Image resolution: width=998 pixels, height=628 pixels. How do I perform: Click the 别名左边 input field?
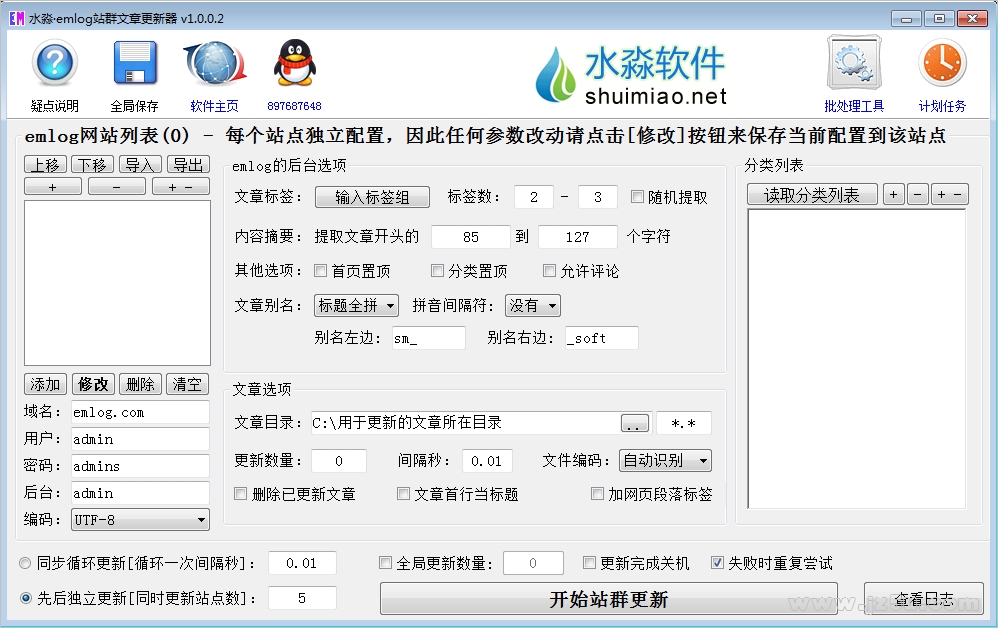[428, 338]
